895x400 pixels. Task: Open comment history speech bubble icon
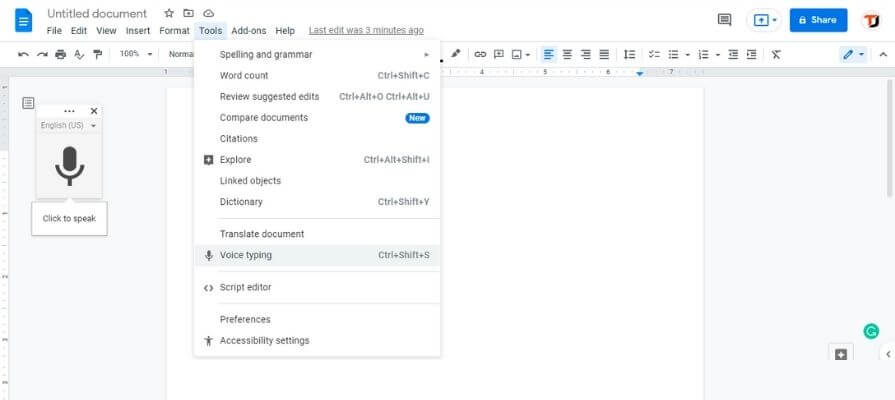tap(725, 20)
